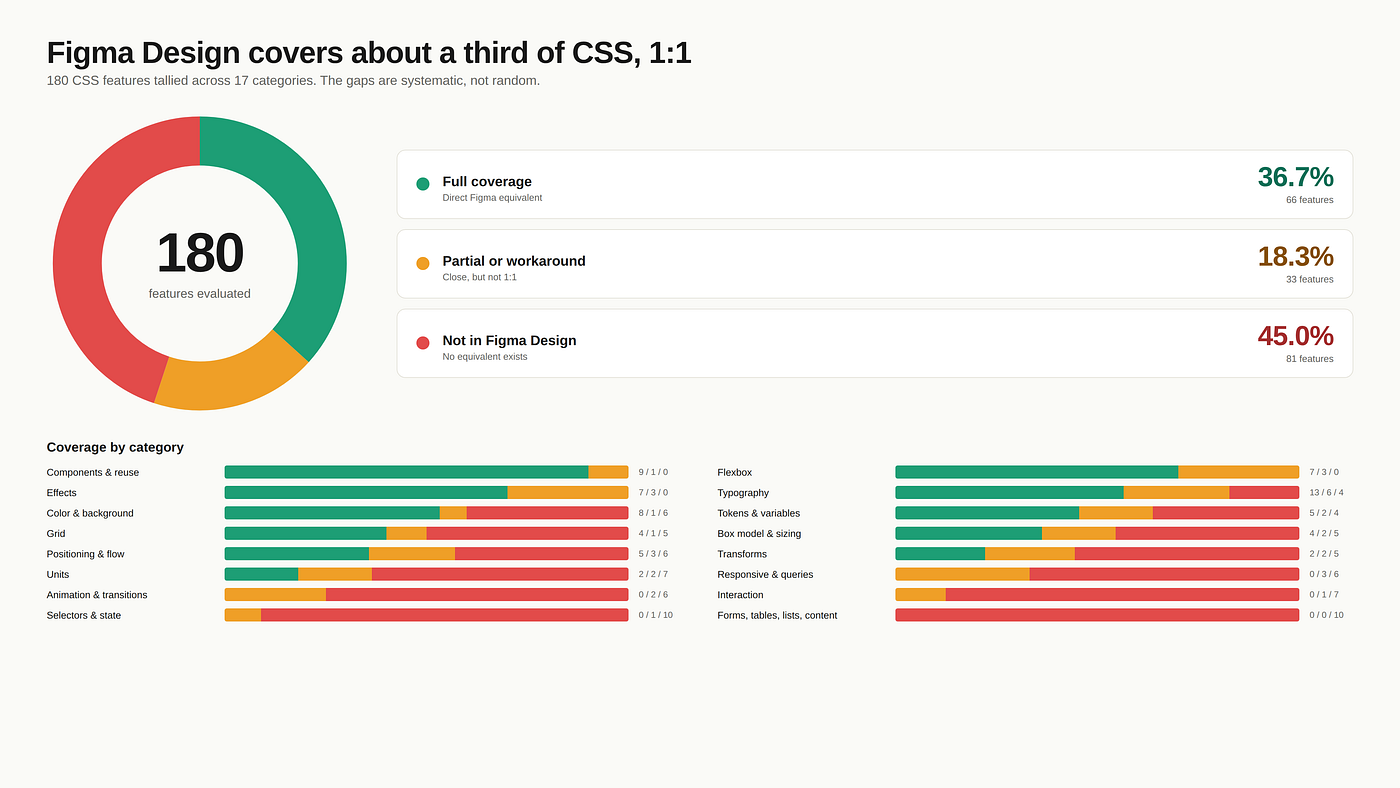The width and height of the screenshot is (1400, 788).
Task: Click the Box model & sizing label
Action: 759,534
